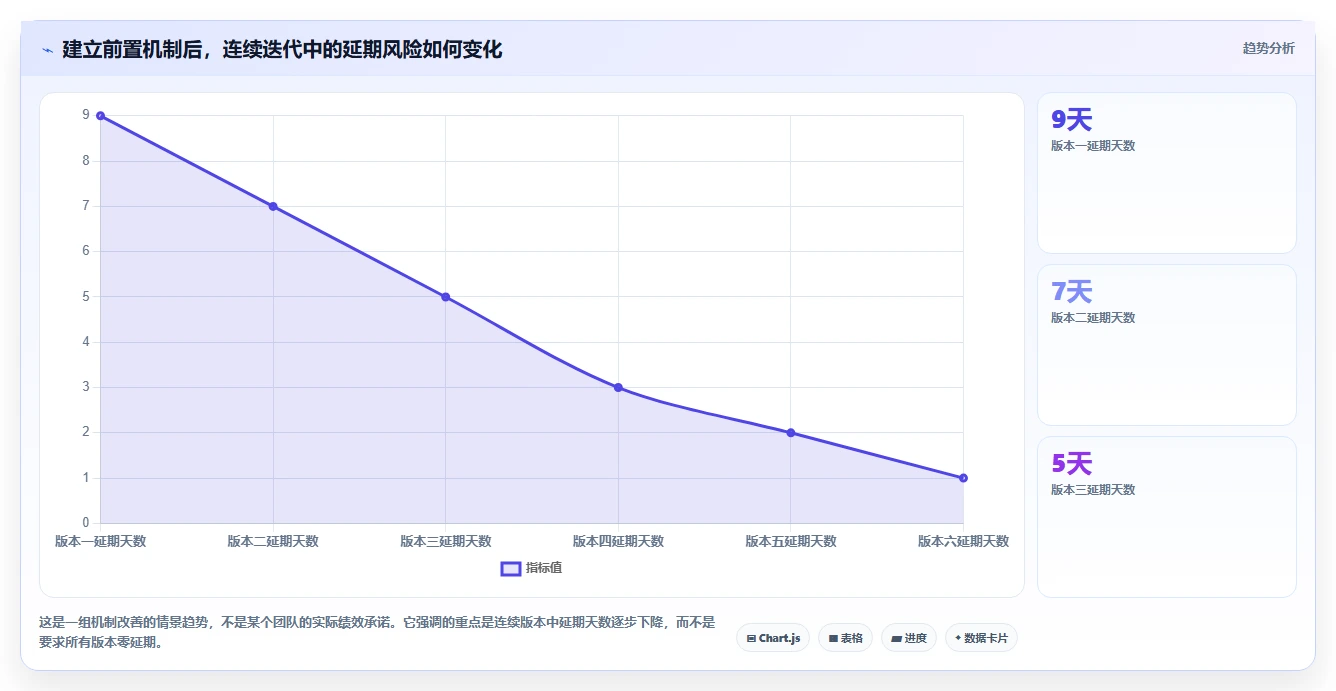
Task: Click the 版本三延期天数 x-axis label
Action: click(445, 541)
